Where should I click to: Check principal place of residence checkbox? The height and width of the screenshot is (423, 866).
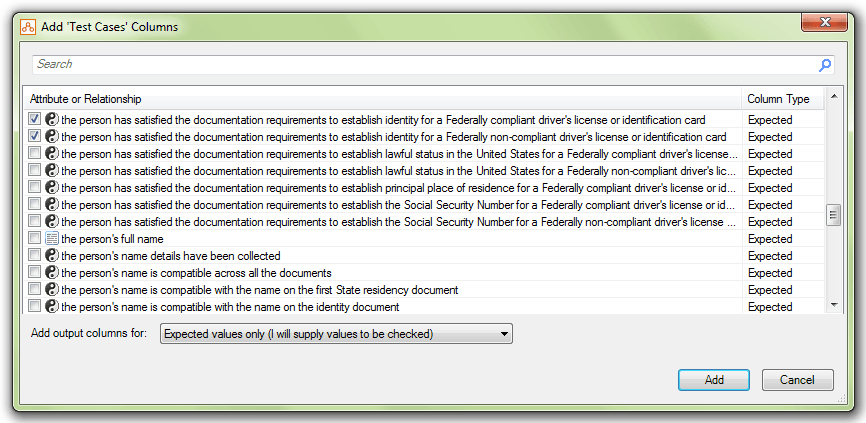[35, 187]
